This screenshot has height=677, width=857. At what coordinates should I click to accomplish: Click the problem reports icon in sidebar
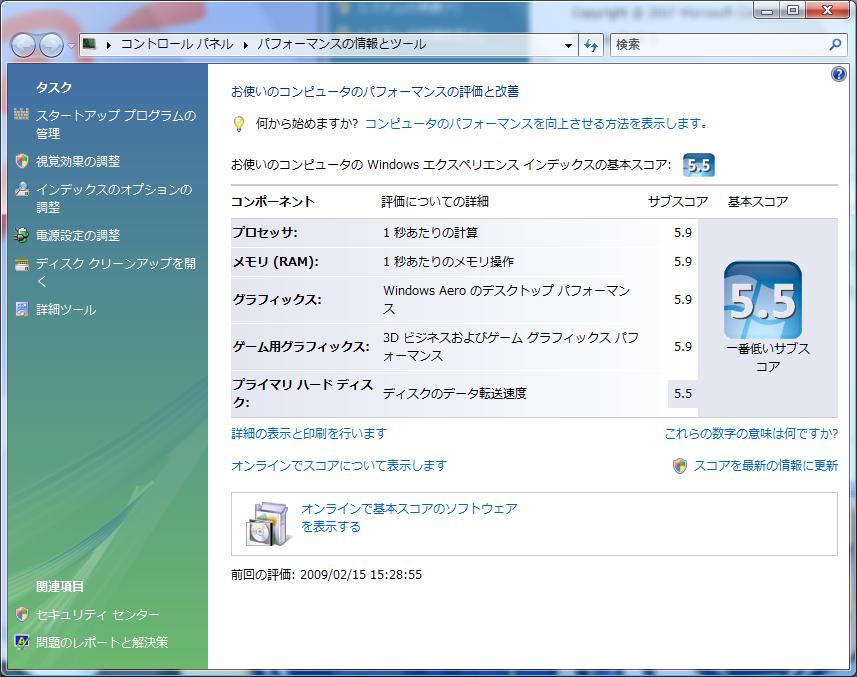point(22,641)
